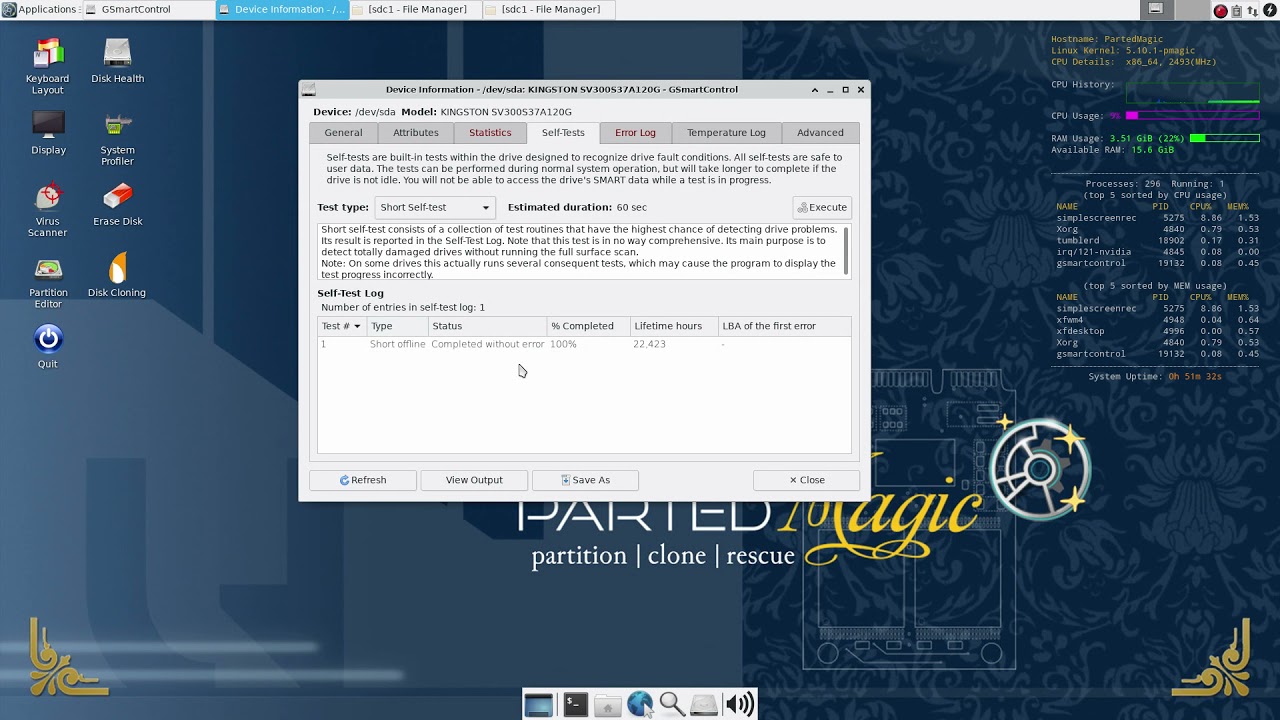Open Disk Health desktop icon
Viewport: 1280px width, 720px height.
tap(117, 61)
